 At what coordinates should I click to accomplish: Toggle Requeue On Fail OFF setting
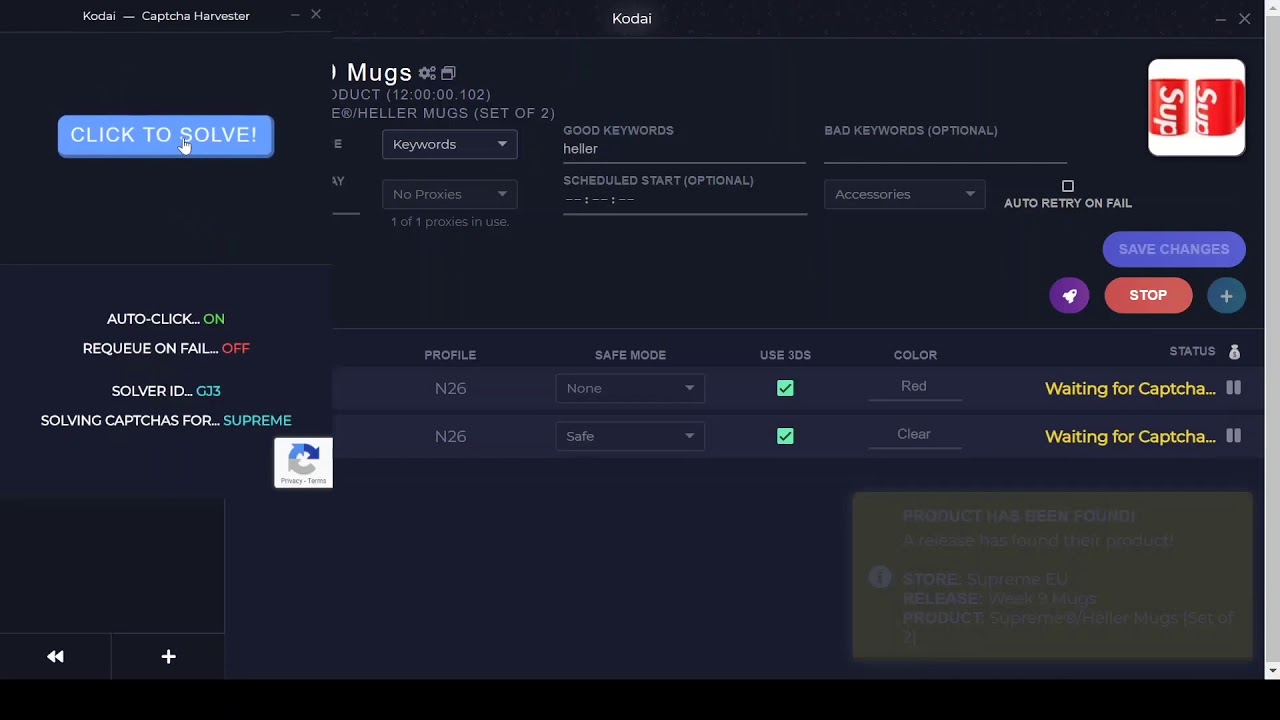[236, 348]
